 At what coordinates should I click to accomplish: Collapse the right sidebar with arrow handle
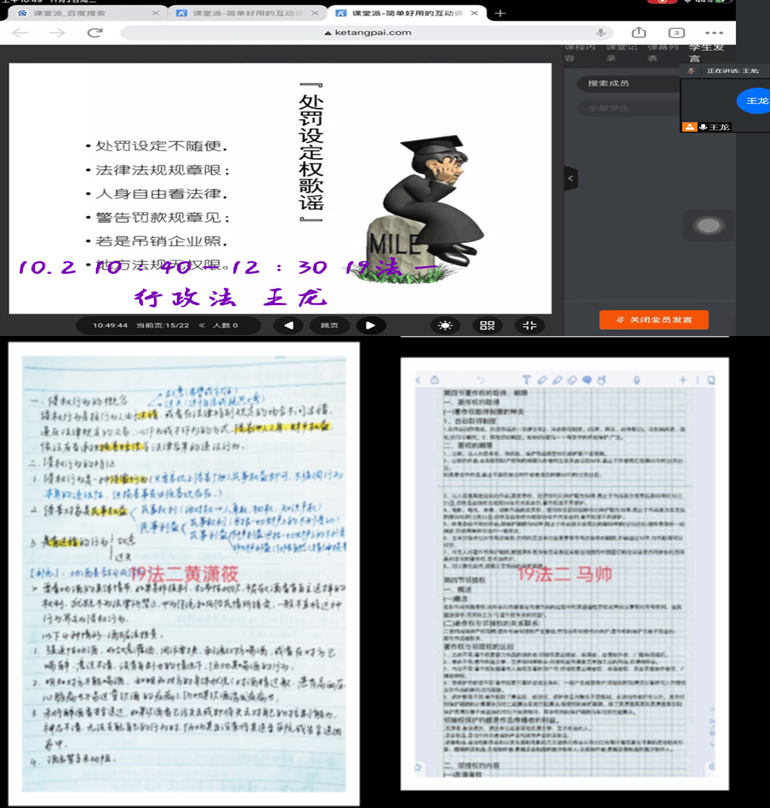571,178
